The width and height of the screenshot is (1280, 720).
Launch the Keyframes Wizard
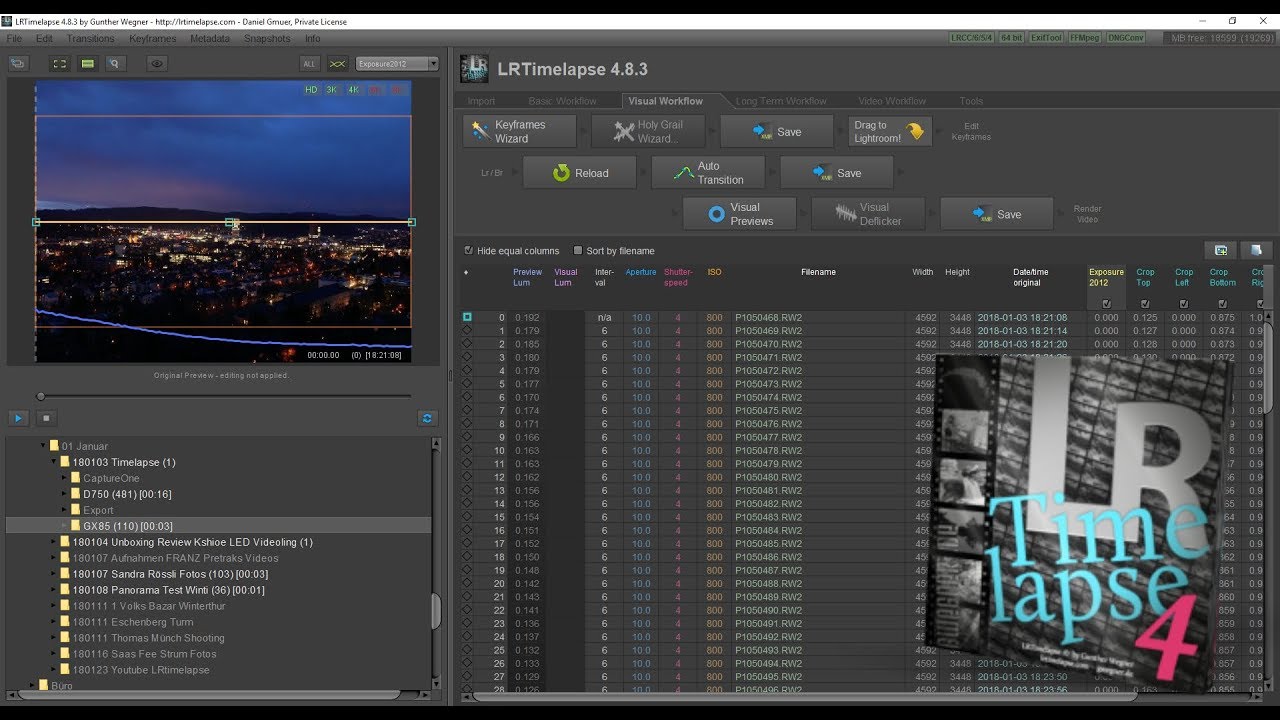(520, 132)
